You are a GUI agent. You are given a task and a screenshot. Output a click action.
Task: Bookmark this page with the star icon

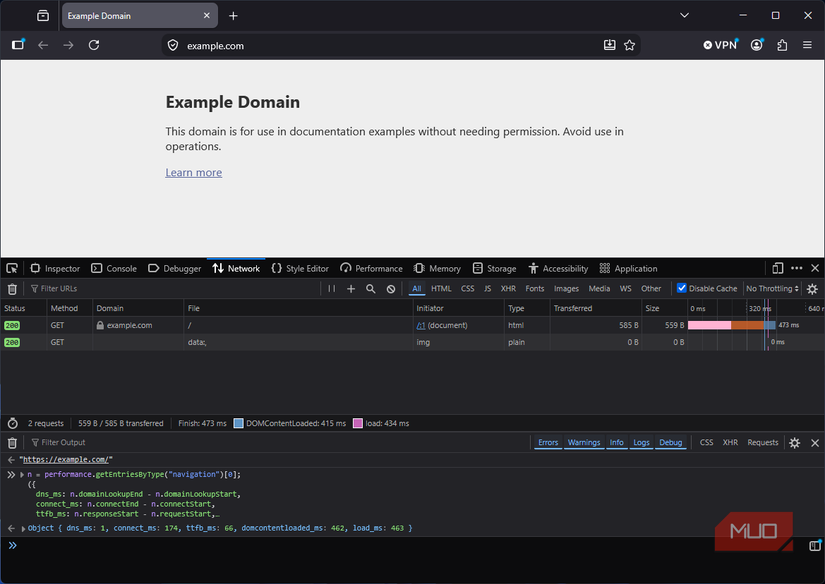pos(629,45)
